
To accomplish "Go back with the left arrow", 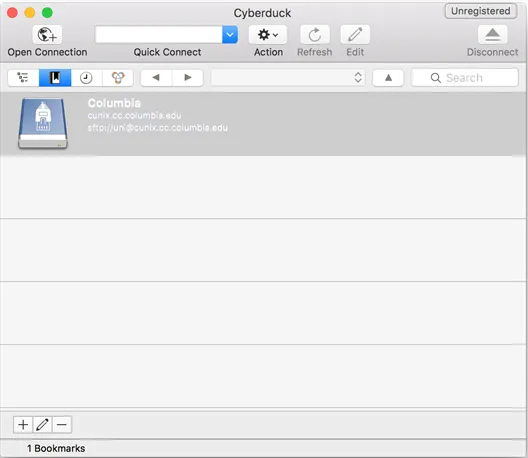I will (156, 78).
